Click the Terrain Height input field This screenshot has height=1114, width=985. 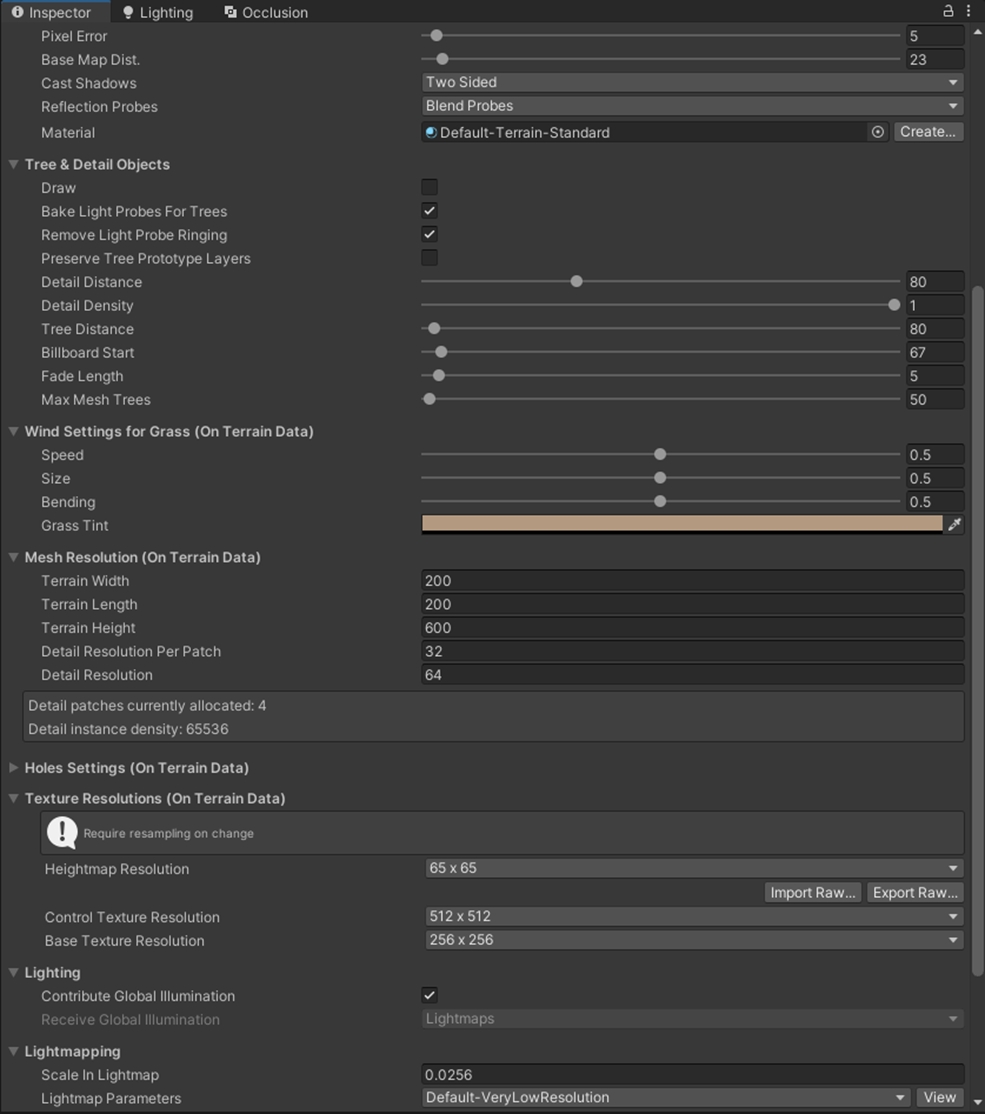point(692,628)
